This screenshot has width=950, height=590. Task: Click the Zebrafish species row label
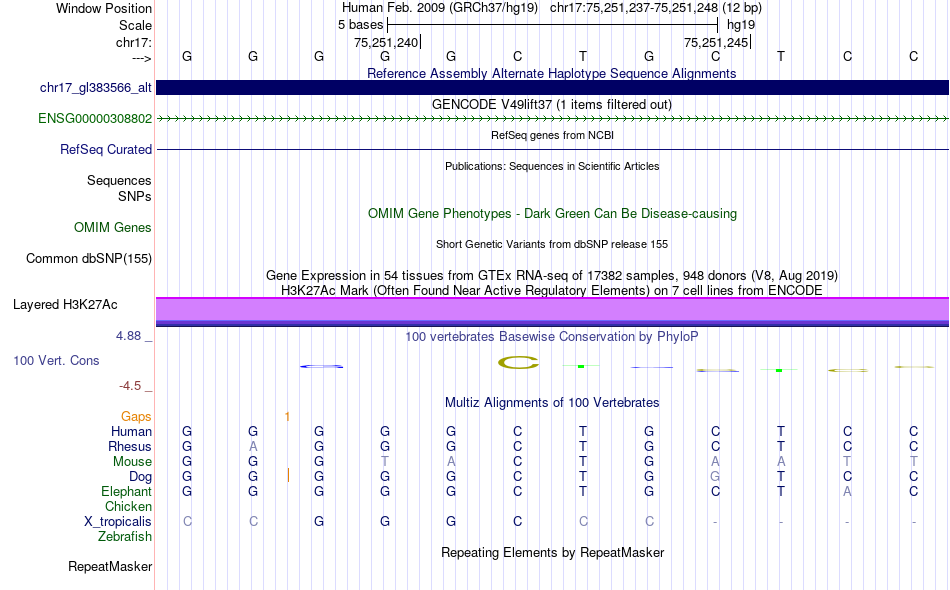point(125,537)
